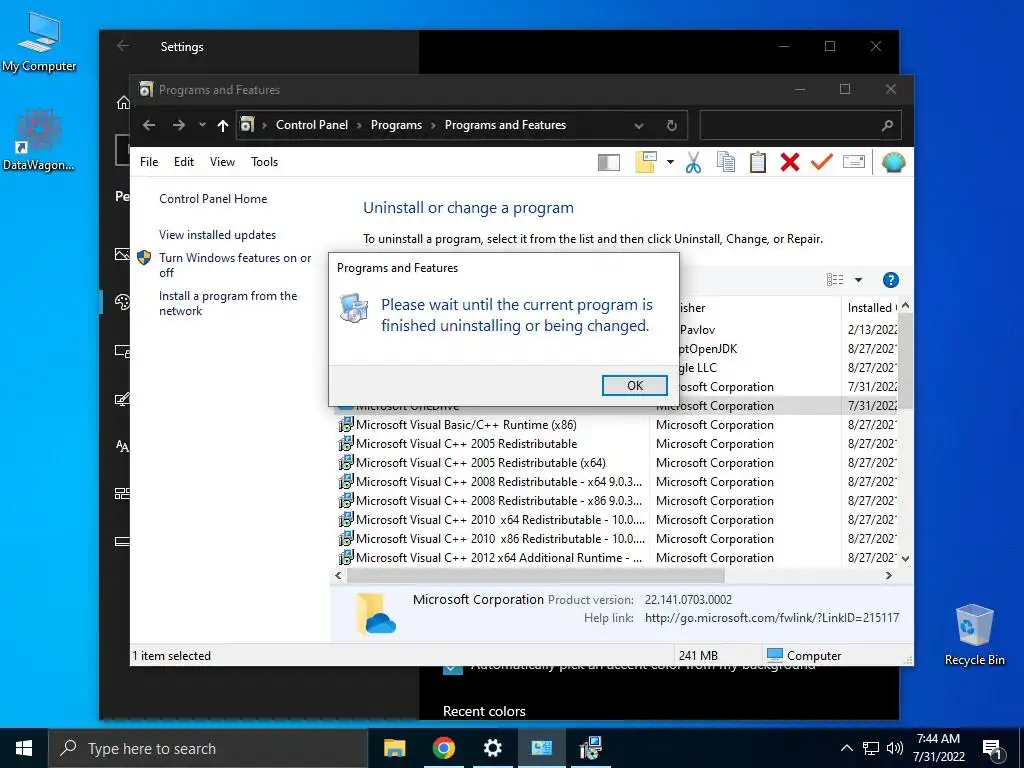Viewport: 1024px width, 768px height.
Task: Open the Edit menu
Action: pos(184,161)
